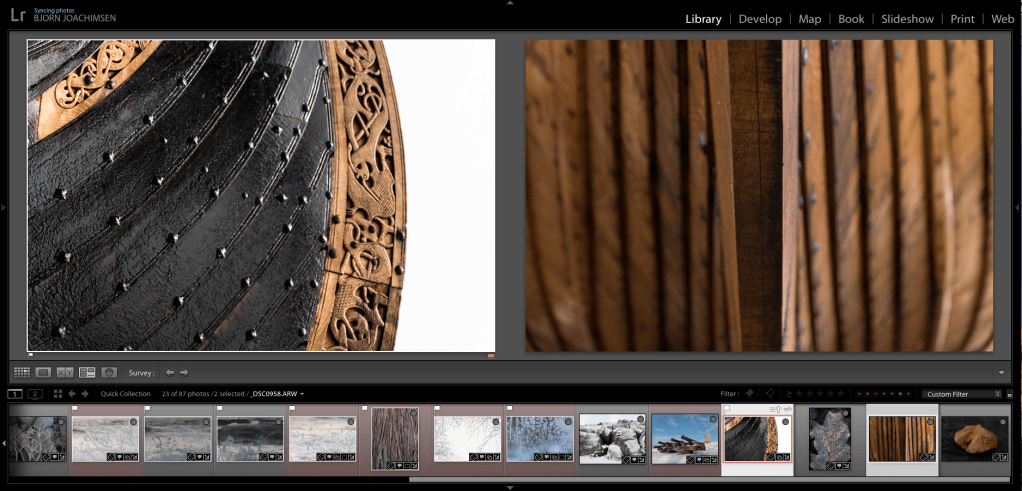Toggle flag on the first survey photo
This screenshot has height=491, width=1022.
click(x=31, y=355)
